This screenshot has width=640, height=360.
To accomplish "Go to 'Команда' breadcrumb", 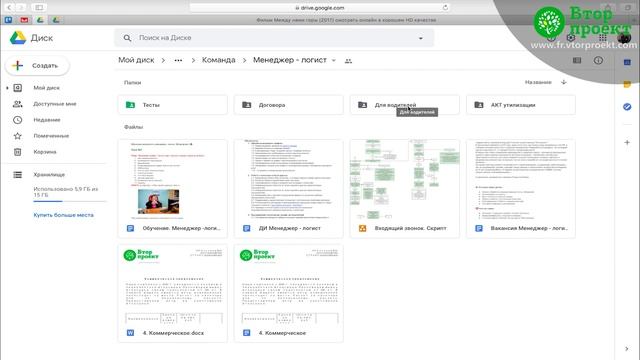I will click(218, 60).
